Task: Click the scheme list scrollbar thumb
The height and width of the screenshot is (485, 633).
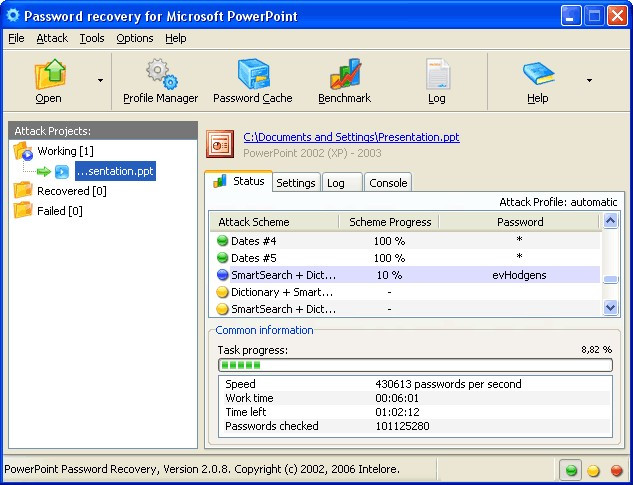Action: [x=610, y=279]
